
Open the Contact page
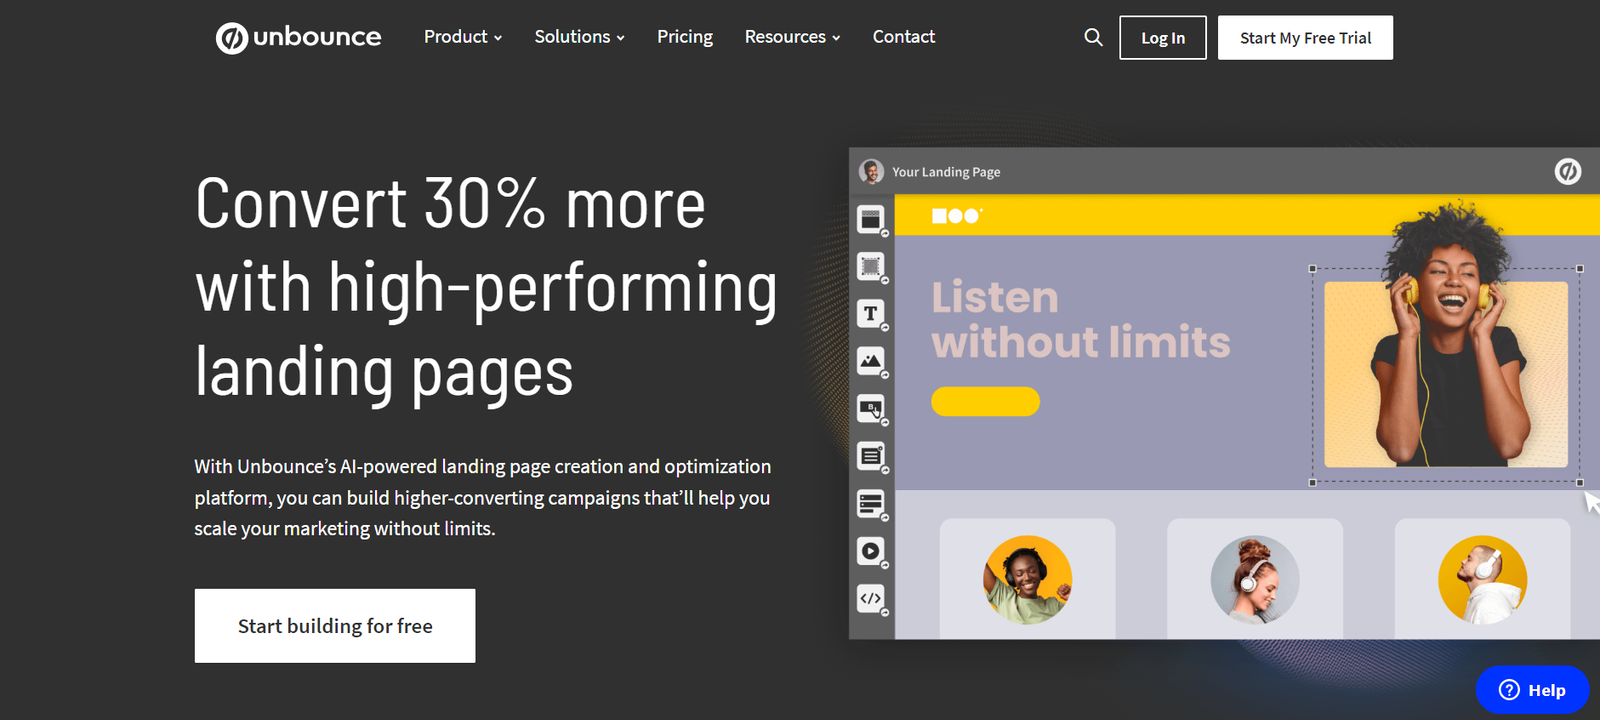click(903, 37)
